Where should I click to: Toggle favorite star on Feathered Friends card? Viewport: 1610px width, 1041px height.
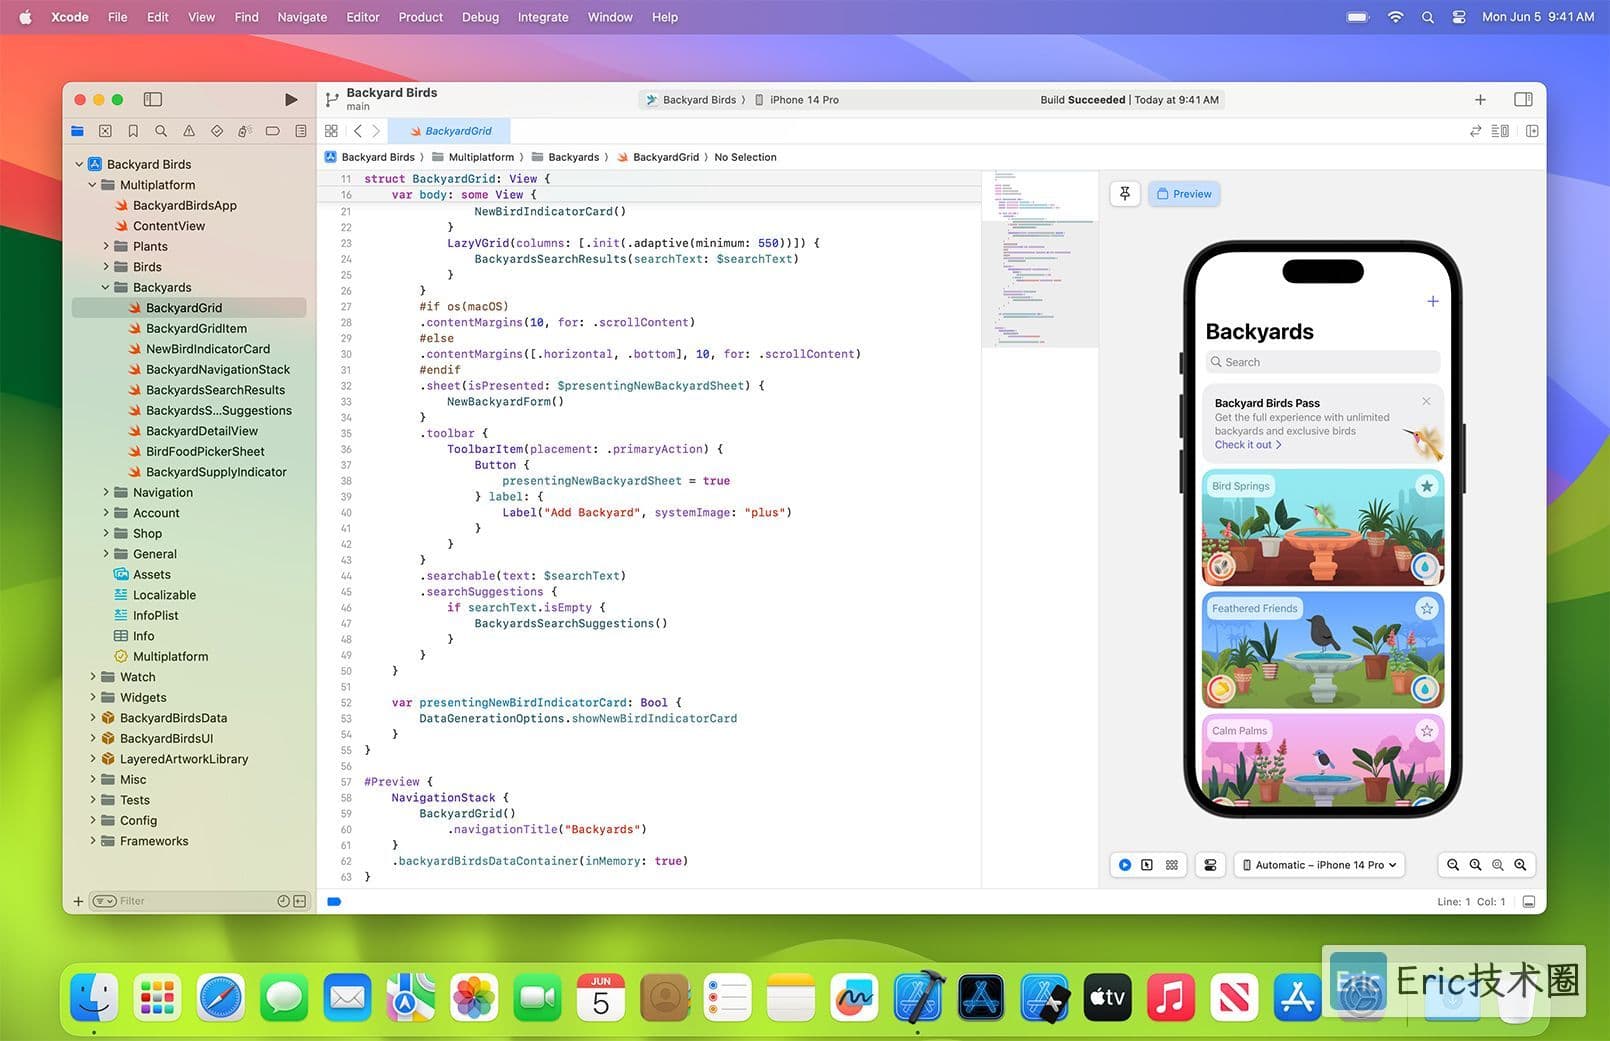tap(1427, 608)
